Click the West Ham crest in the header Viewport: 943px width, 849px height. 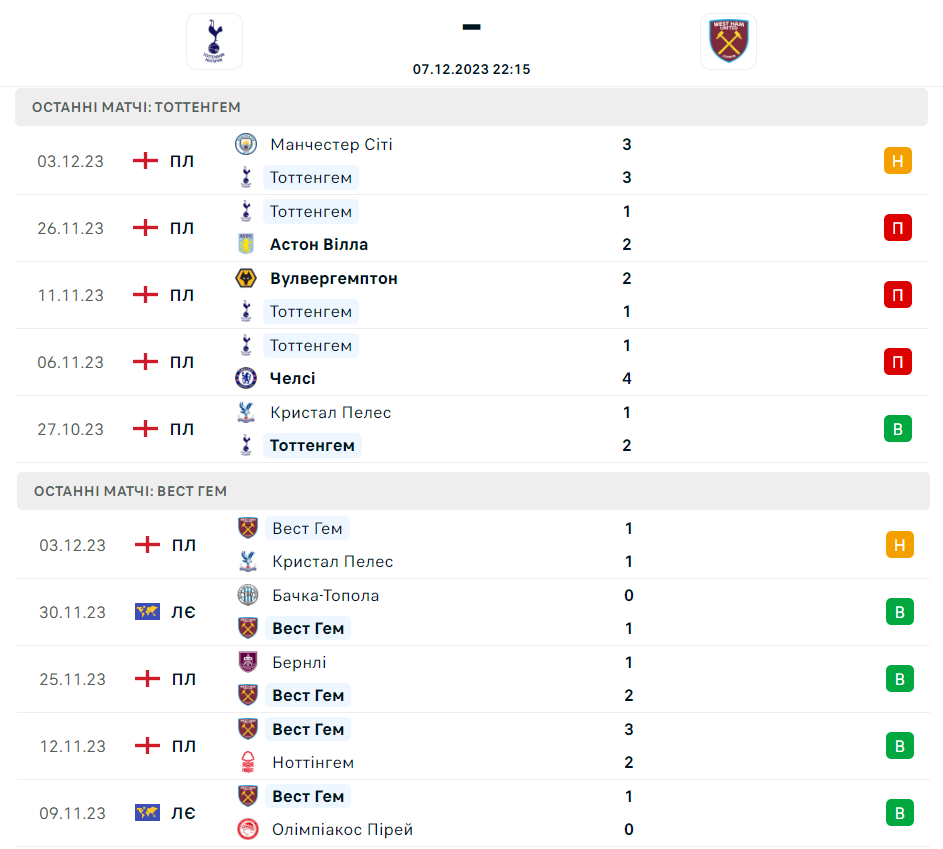(728, 41)
